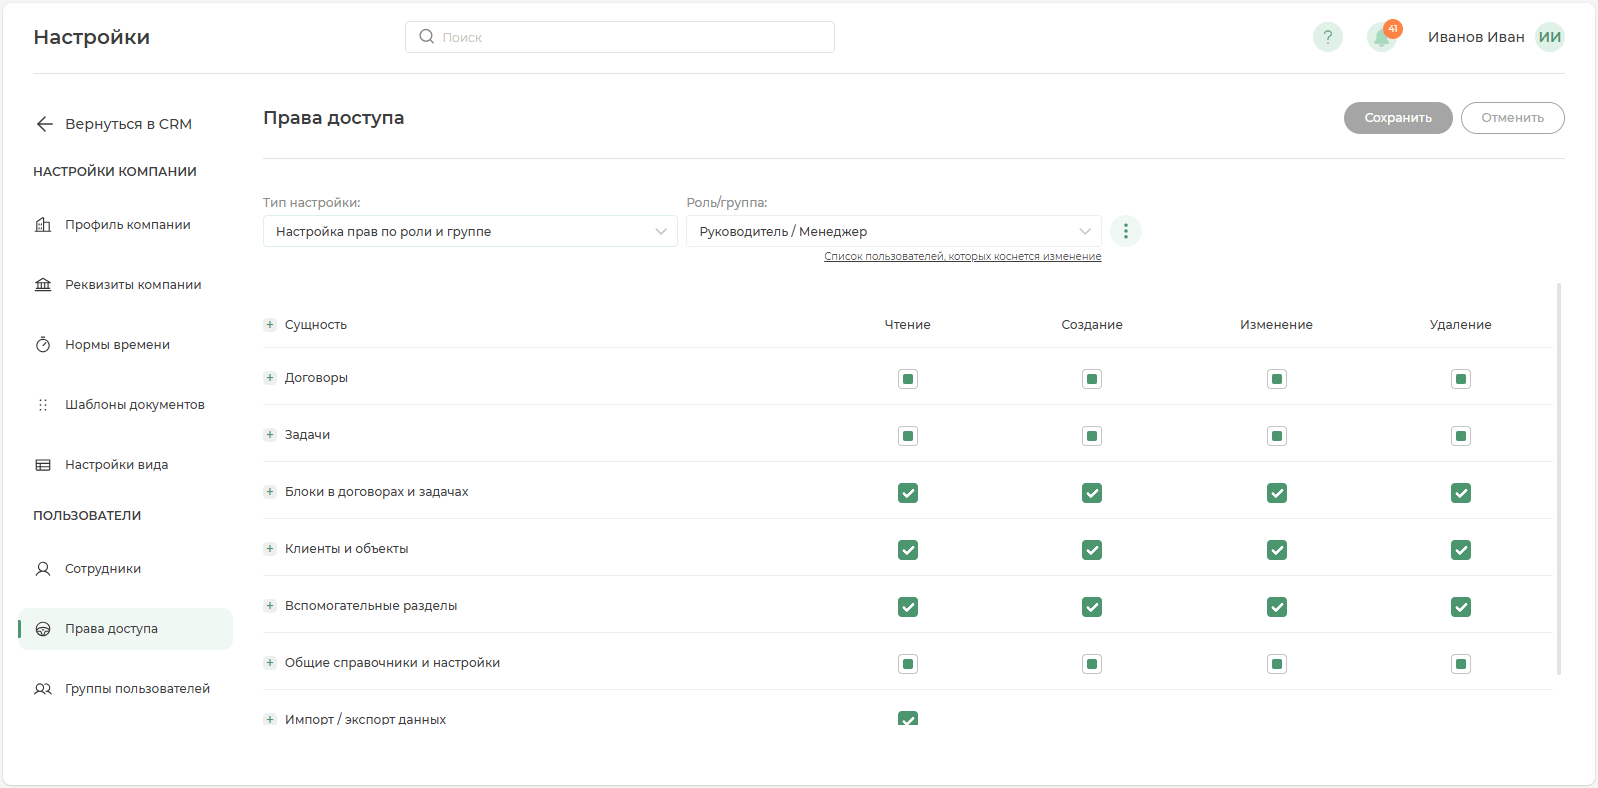Click the permissions table vertical scrollbar
The width and height of the screenshot is (1598, 788).
click(x=1558, y=478)
